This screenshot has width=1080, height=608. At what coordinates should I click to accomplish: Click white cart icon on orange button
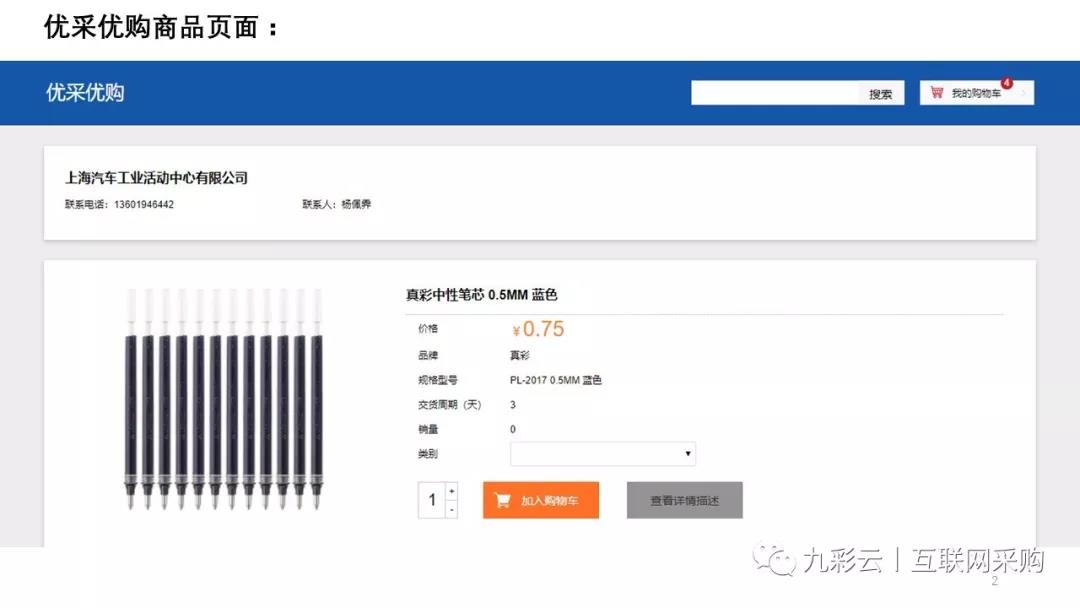[x=503, y=501]
